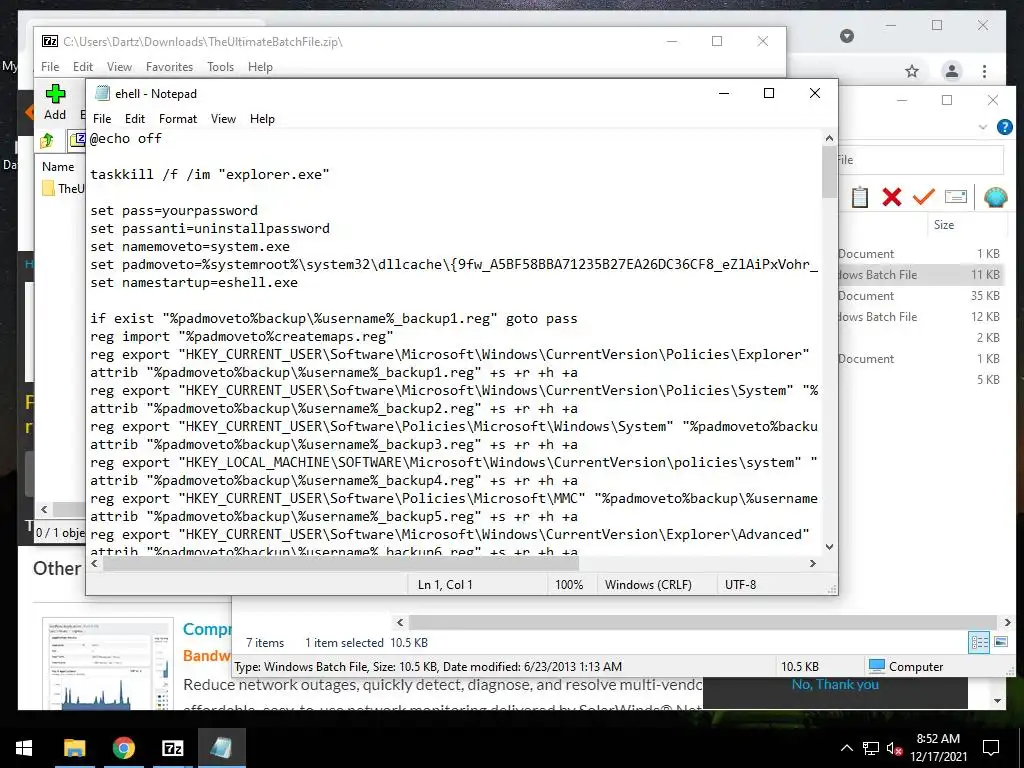Click the Paste clipboard icon in Explorer ribbon
This screenshot has width=1024, height=768.
click(x=859, y=197)
